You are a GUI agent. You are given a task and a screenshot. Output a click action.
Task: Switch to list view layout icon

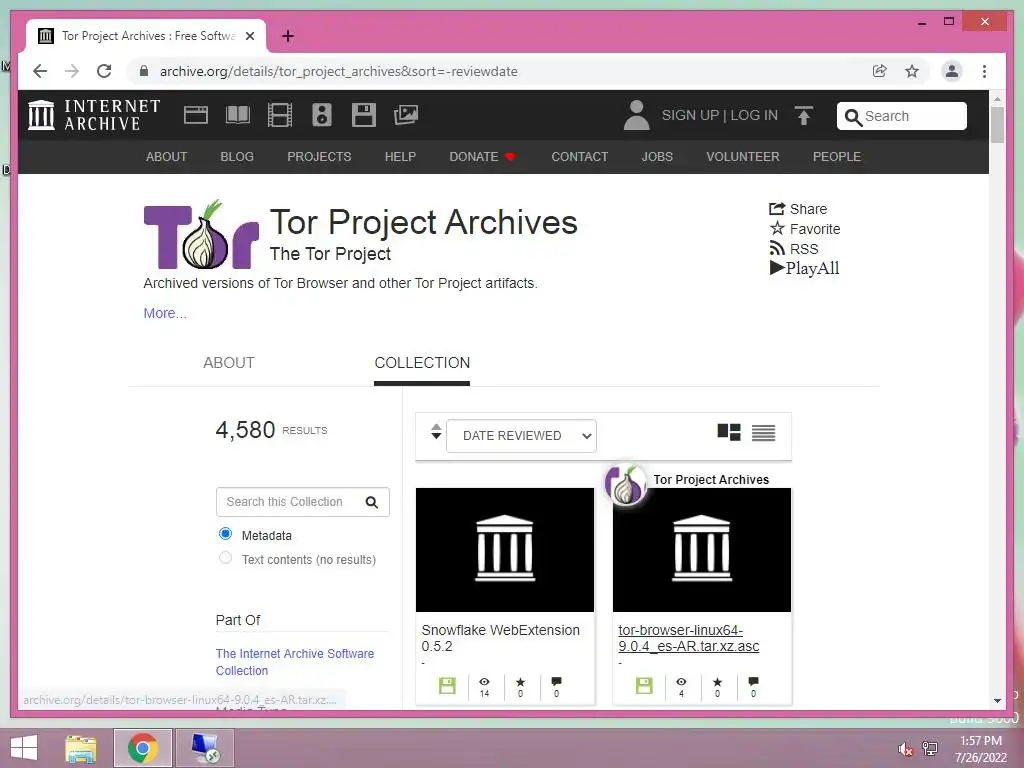point(763,432)
